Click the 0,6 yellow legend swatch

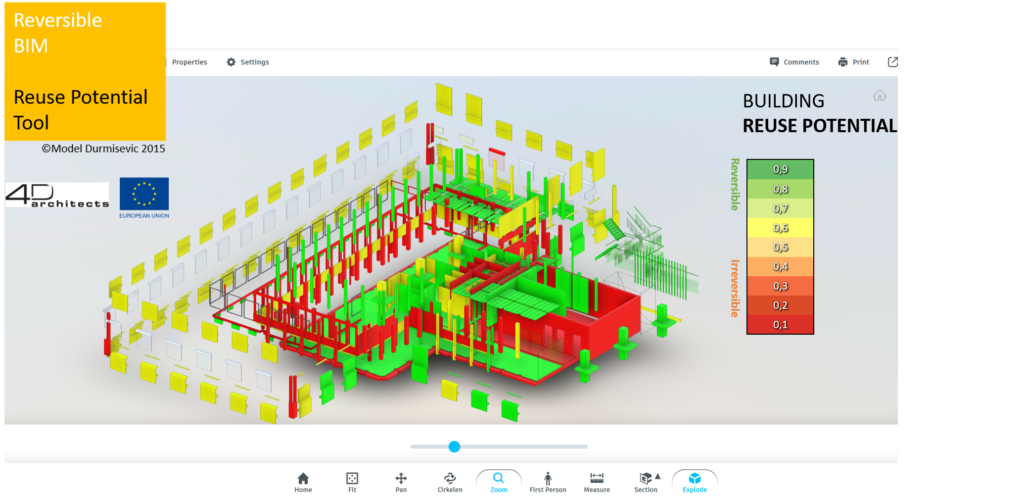(x=780, y=228)
